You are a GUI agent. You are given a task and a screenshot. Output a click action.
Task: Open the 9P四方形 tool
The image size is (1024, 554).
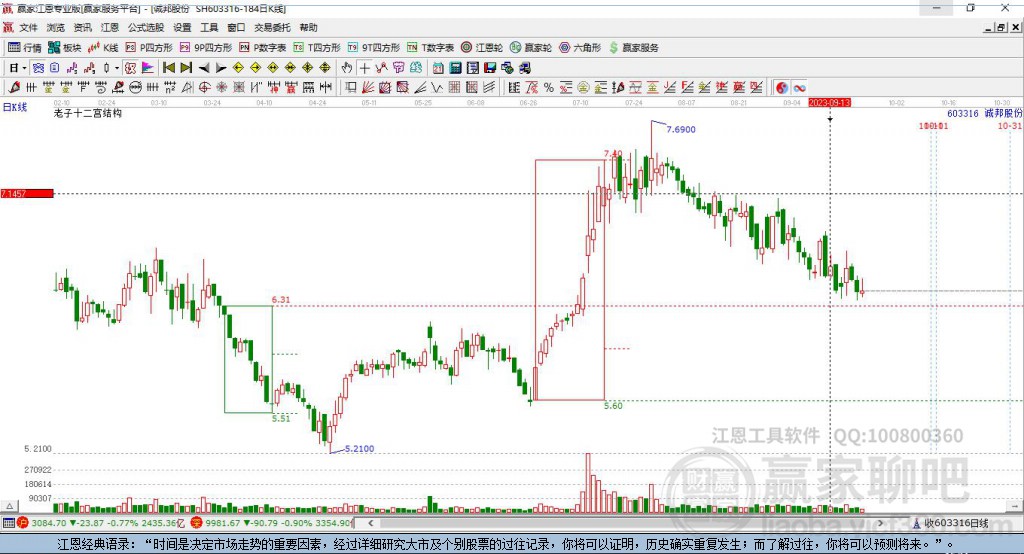[x=206, y=48]
